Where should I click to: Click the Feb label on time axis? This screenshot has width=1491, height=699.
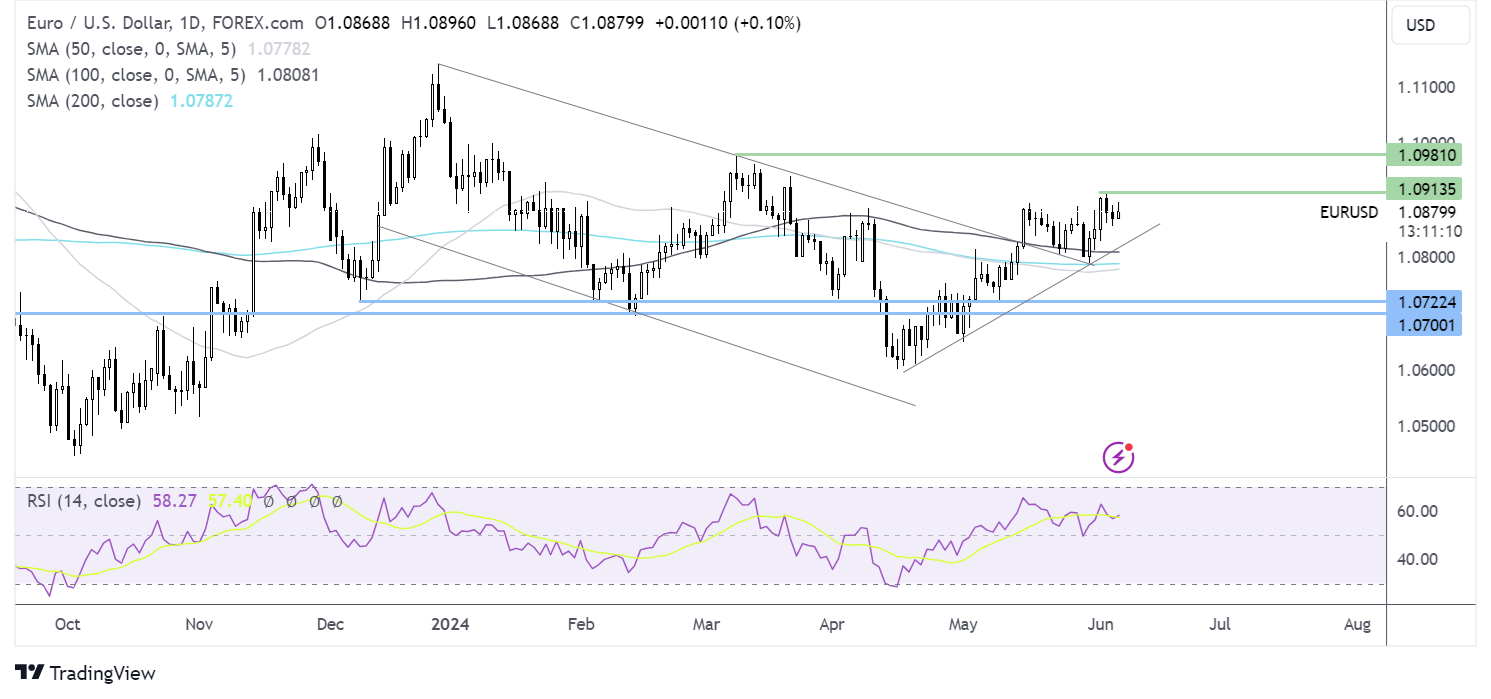pyautogui.click(x=581, y=625)
